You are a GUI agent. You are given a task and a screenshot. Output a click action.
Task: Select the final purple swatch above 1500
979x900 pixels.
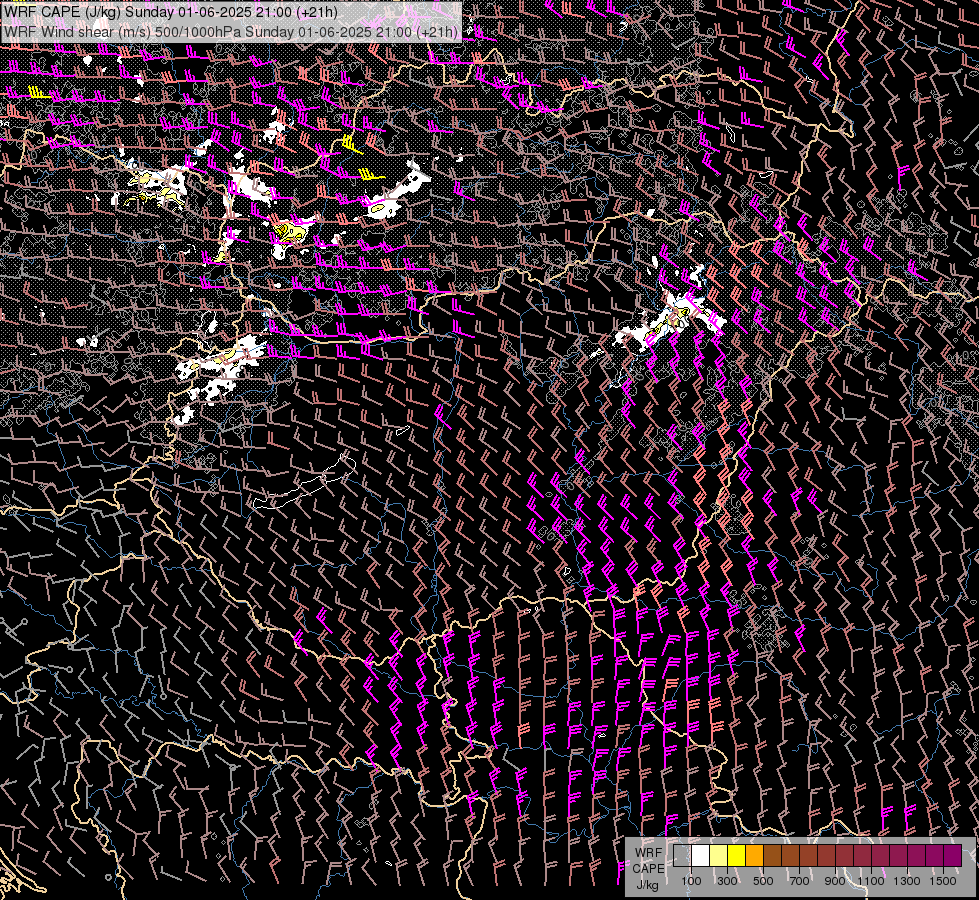pos(953,855)
